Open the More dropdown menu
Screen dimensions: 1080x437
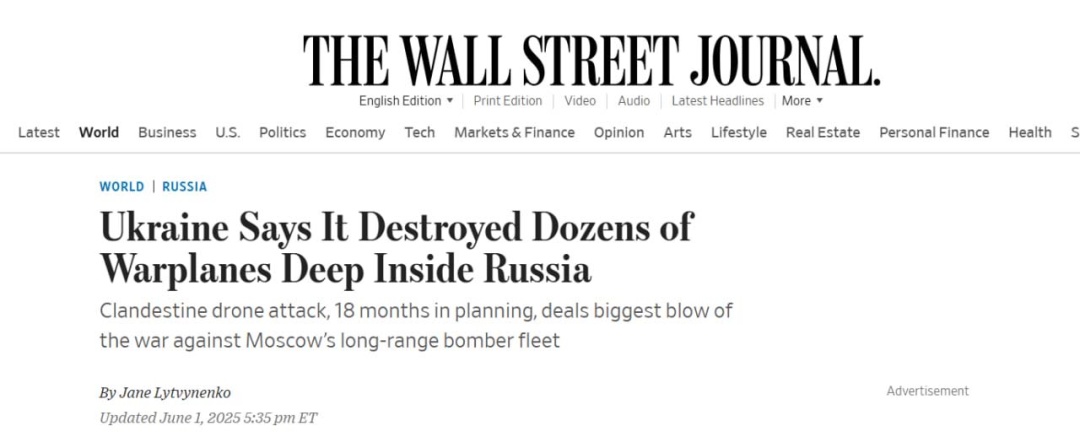(802, 101)
